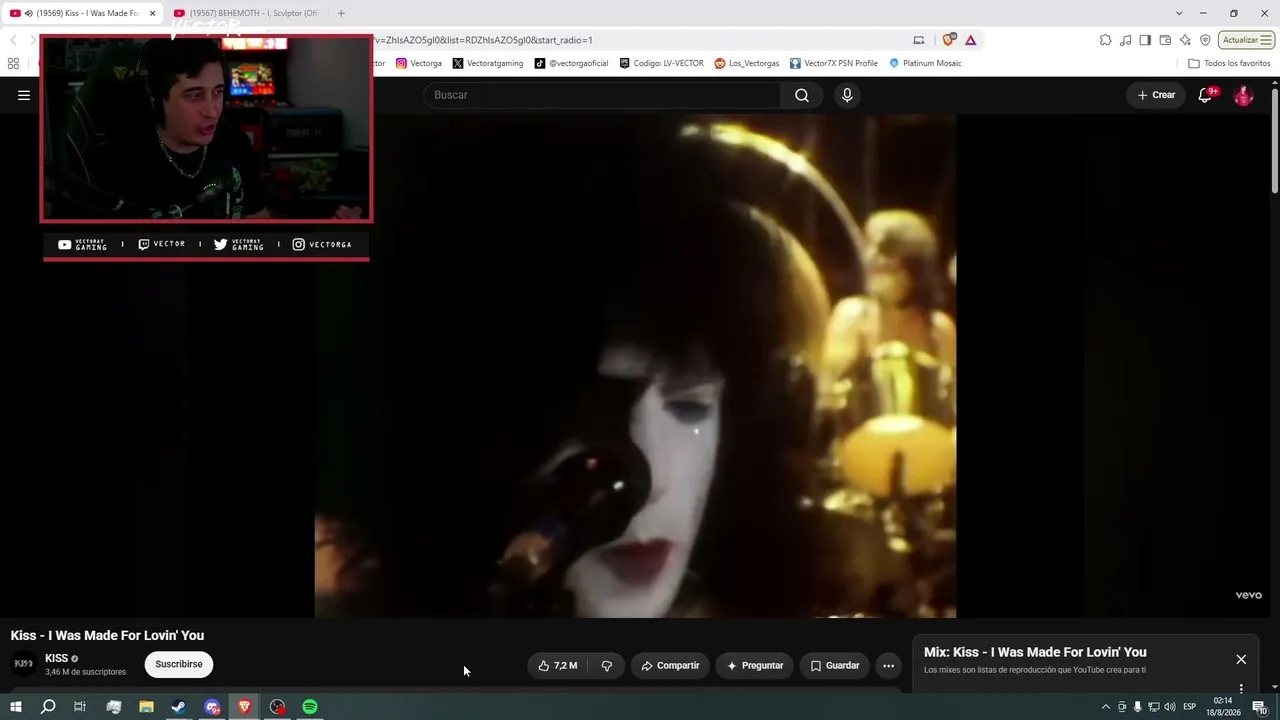Open the Vector7X PSN Profile bookmark
Viewport: 1280px width, 720px height.
[834, 63]
